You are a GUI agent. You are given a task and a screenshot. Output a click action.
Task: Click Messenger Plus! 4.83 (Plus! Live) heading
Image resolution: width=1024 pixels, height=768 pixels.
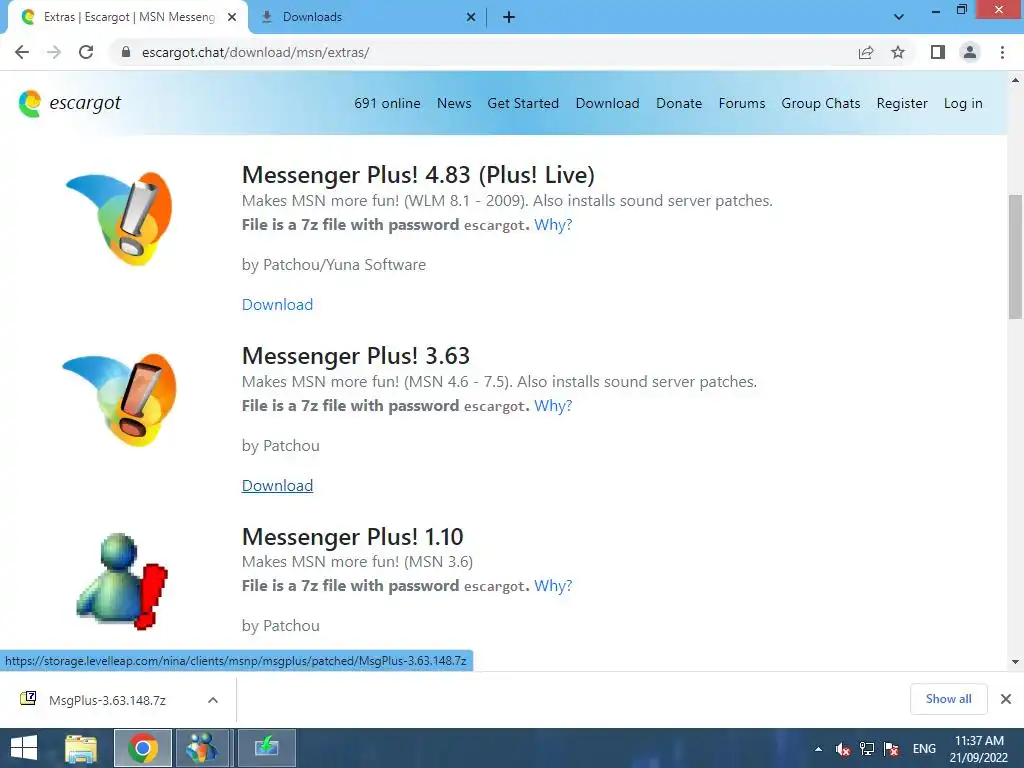[418, 175]
